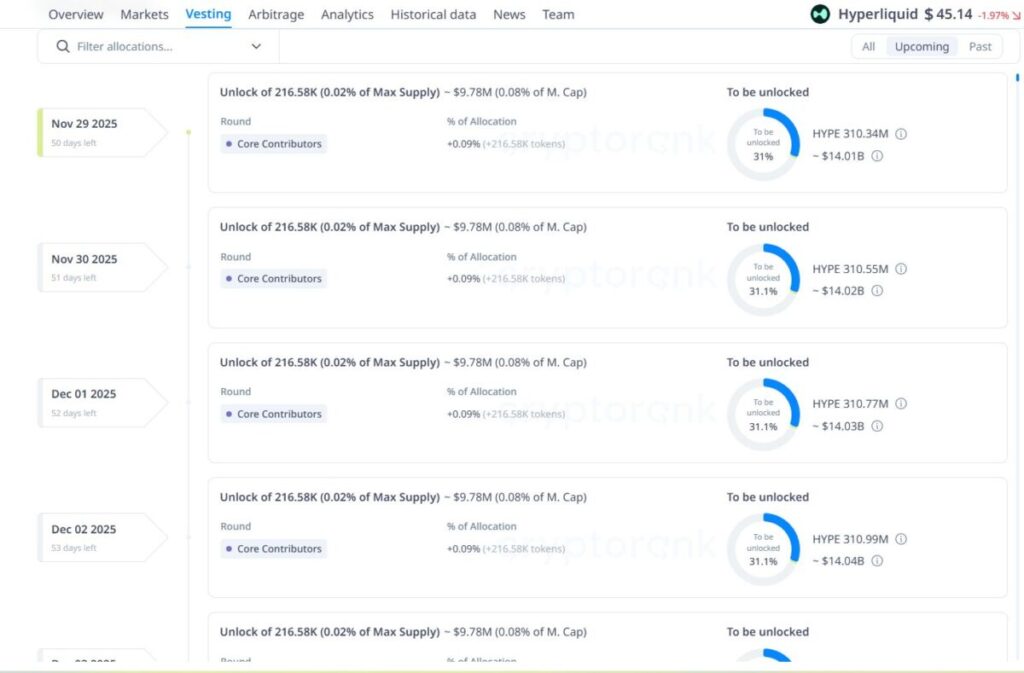This screenshot has width=1024, height=673.
Task: Click info icon beside ~$14.03B value
Action: click(877, 426)
